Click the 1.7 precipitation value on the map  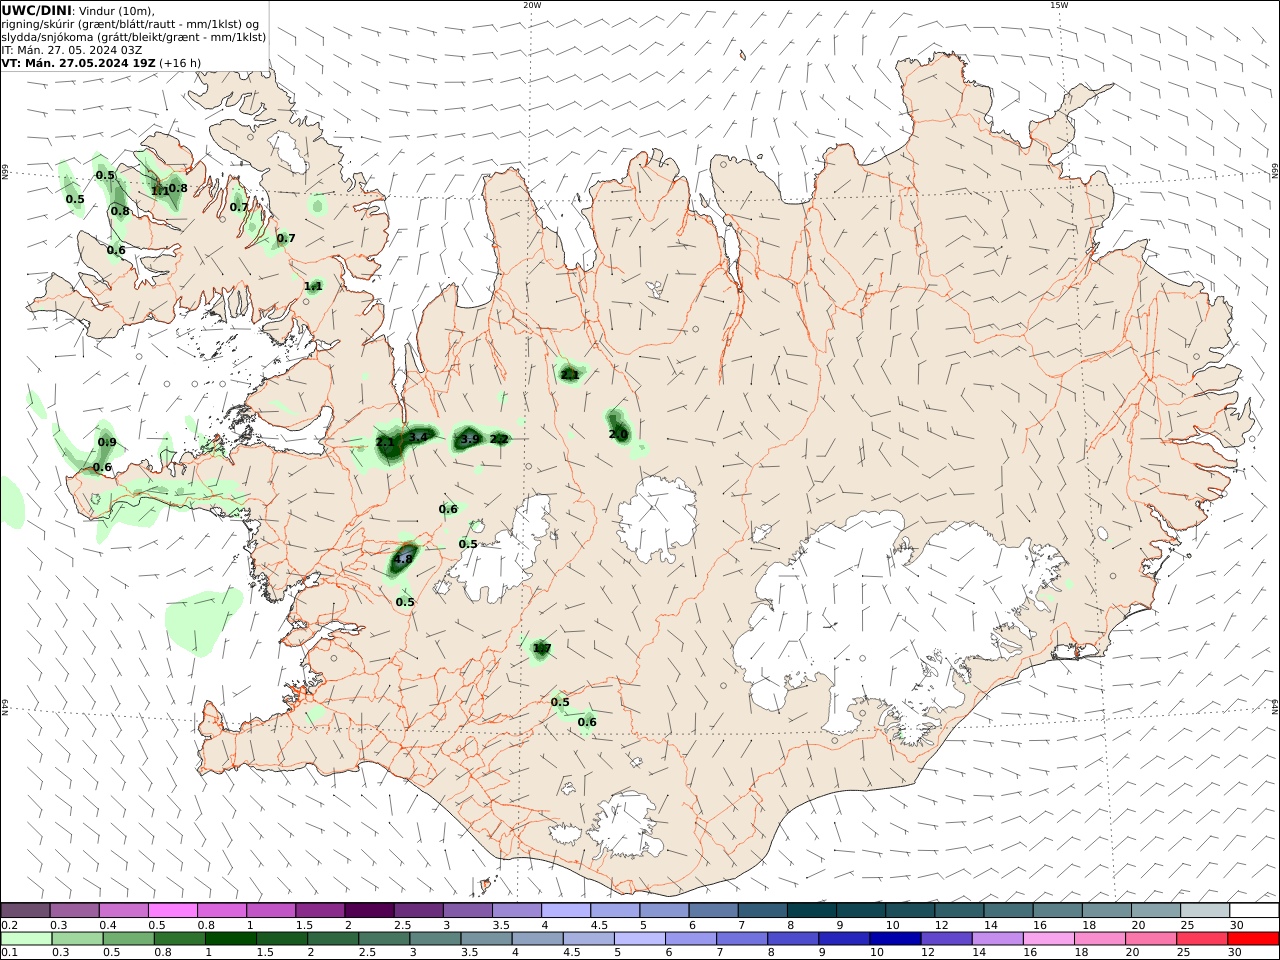click(x=542, y=649)
